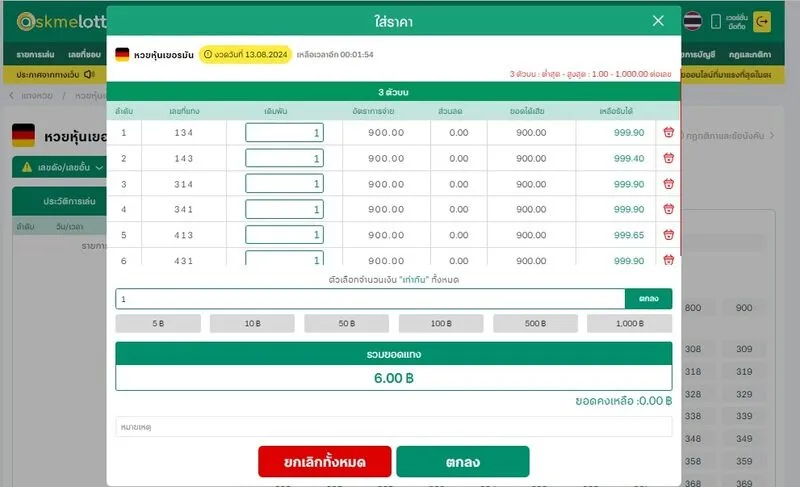Select number 359 in background grid
This screenshot has height=487, width=800.
744,461
